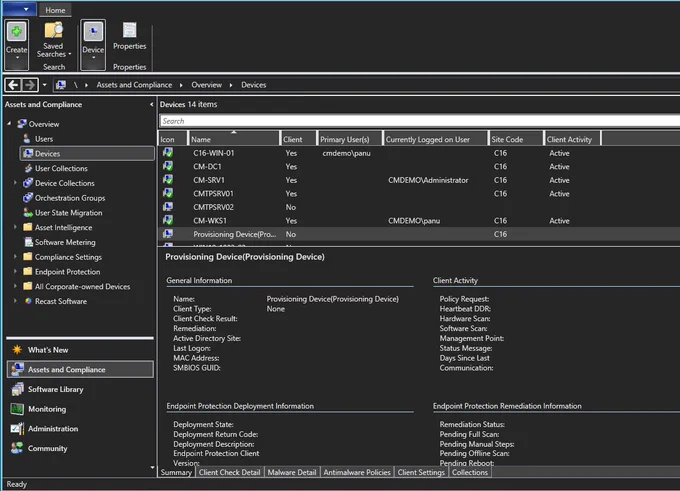This screenshot has height=491, width=680.
Task: Click the User Collections tree icon
Action: click(28, 168)
